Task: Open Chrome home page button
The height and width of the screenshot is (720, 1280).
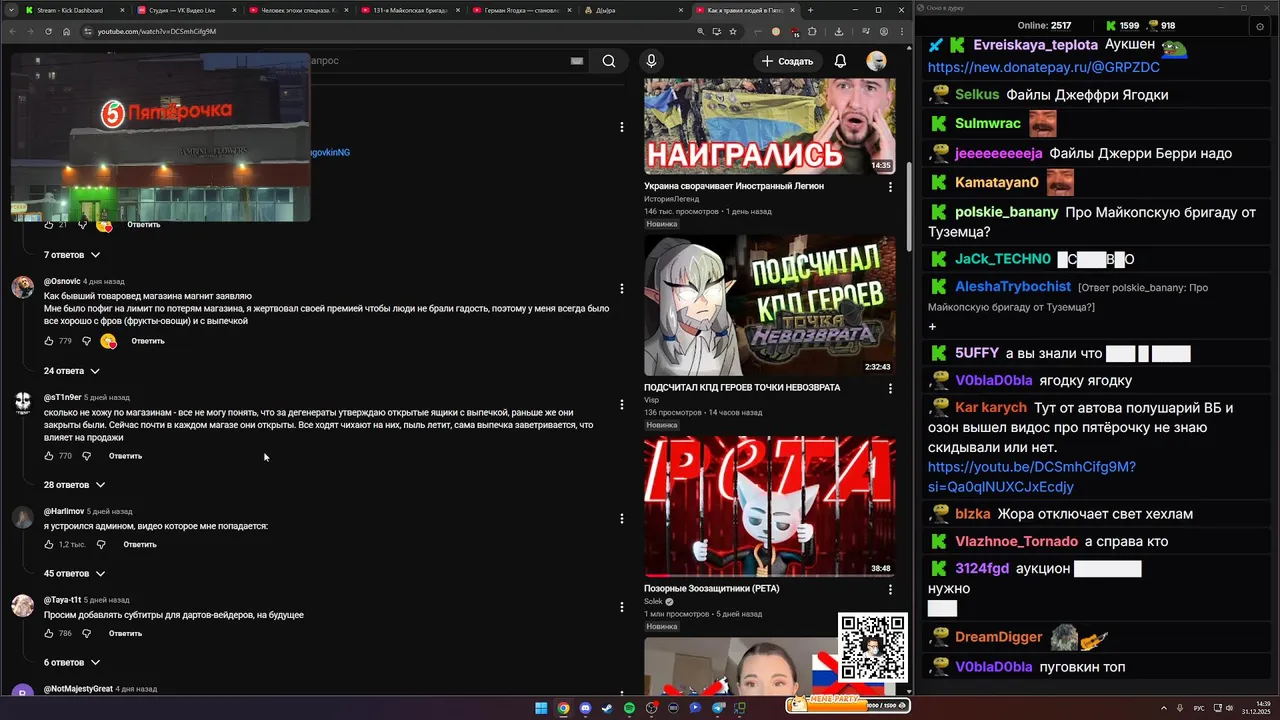Action: pos(66,31)
